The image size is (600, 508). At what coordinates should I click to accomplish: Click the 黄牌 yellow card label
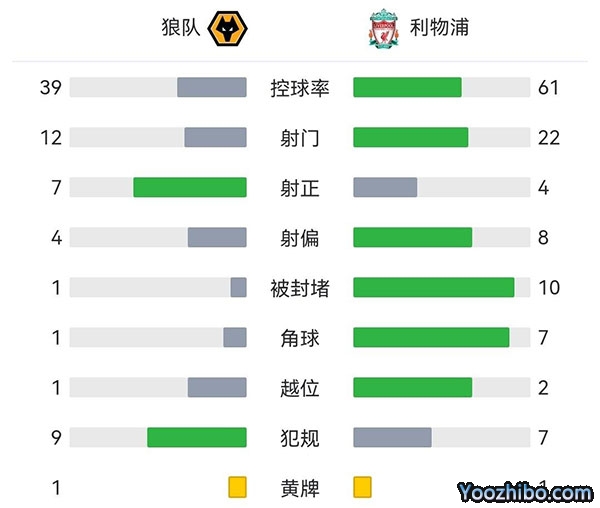coord(300,488)
